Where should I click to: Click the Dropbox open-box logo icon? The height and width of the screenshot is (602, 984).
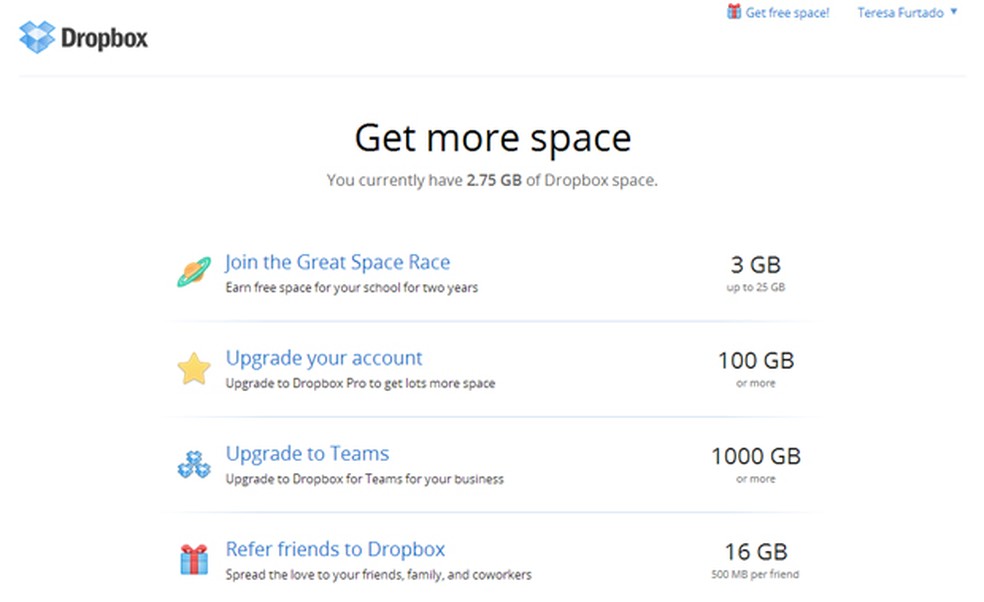click(x=38, y=38)
